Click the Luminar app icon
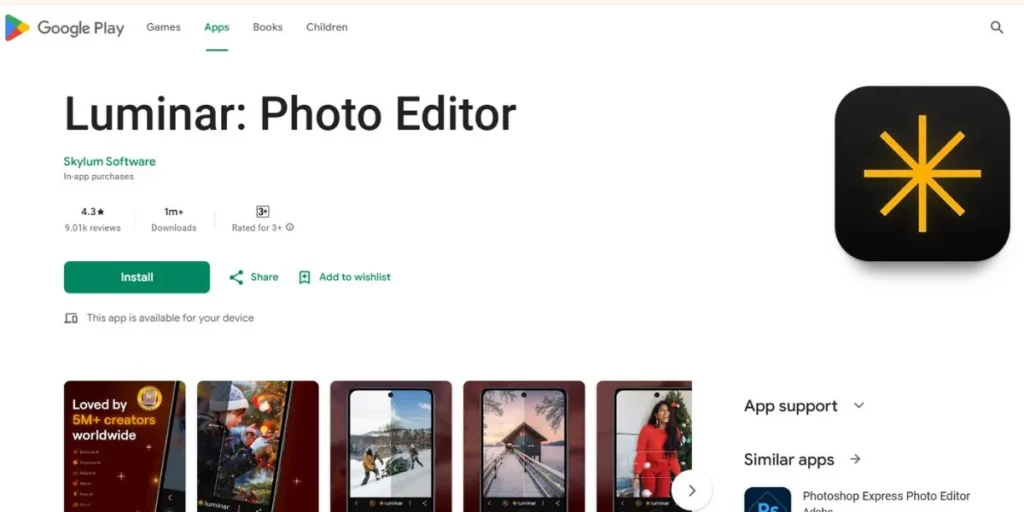Screen dimensions: 1024x512 click(922, 174)
